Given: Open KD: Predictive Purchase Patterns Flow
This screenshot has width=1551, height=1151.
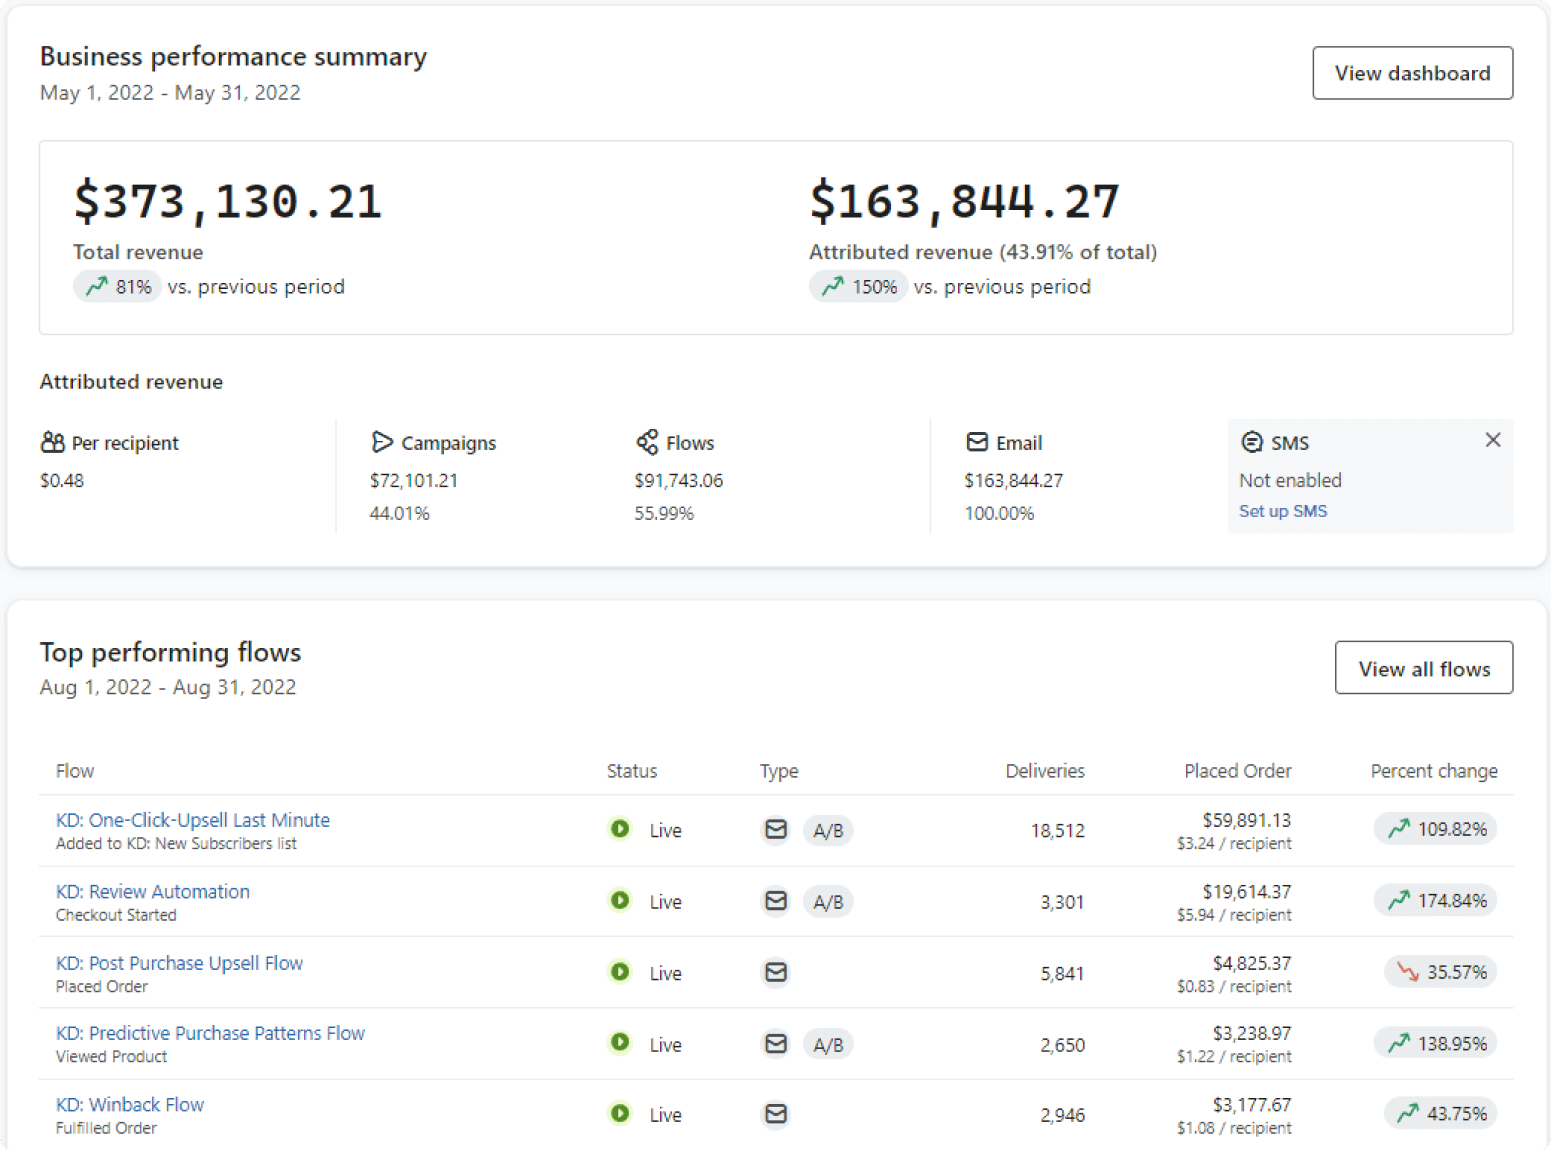Looking at the screenshot, I should [210, 1033].
